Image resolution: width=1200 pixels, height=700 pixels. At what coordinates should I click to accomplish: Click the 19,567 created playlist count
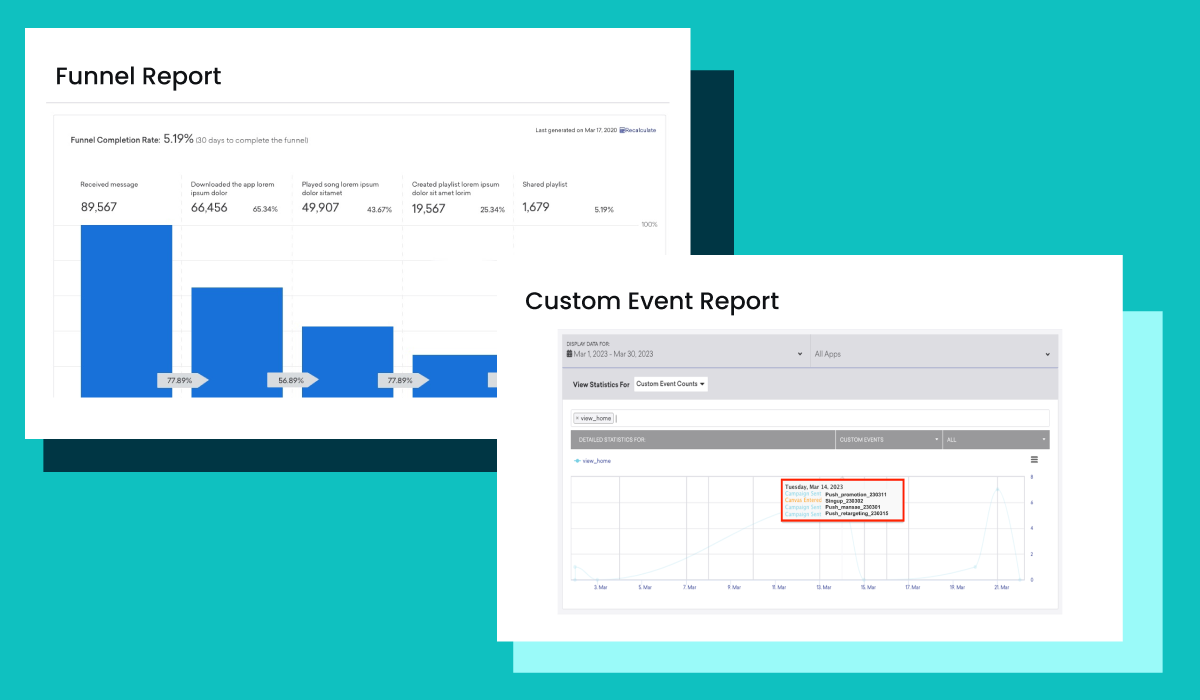(429, 208)
